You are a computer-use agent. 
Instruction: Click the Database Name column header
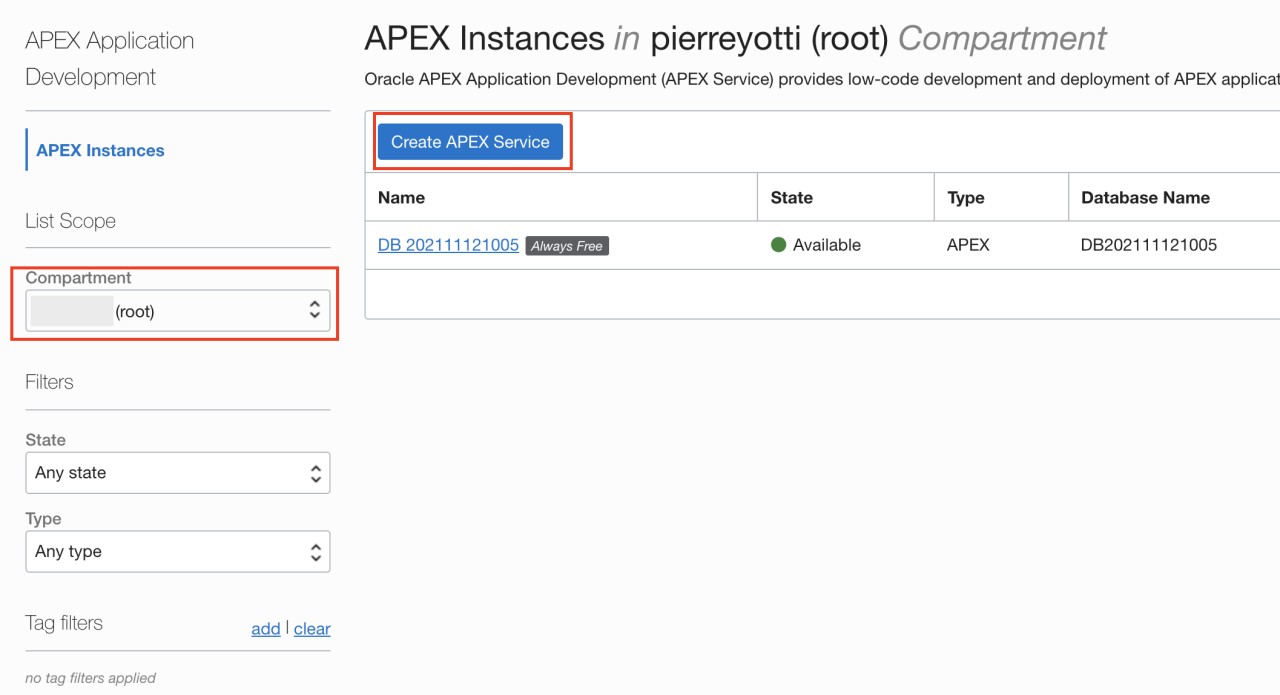[x=1146, y=198]
